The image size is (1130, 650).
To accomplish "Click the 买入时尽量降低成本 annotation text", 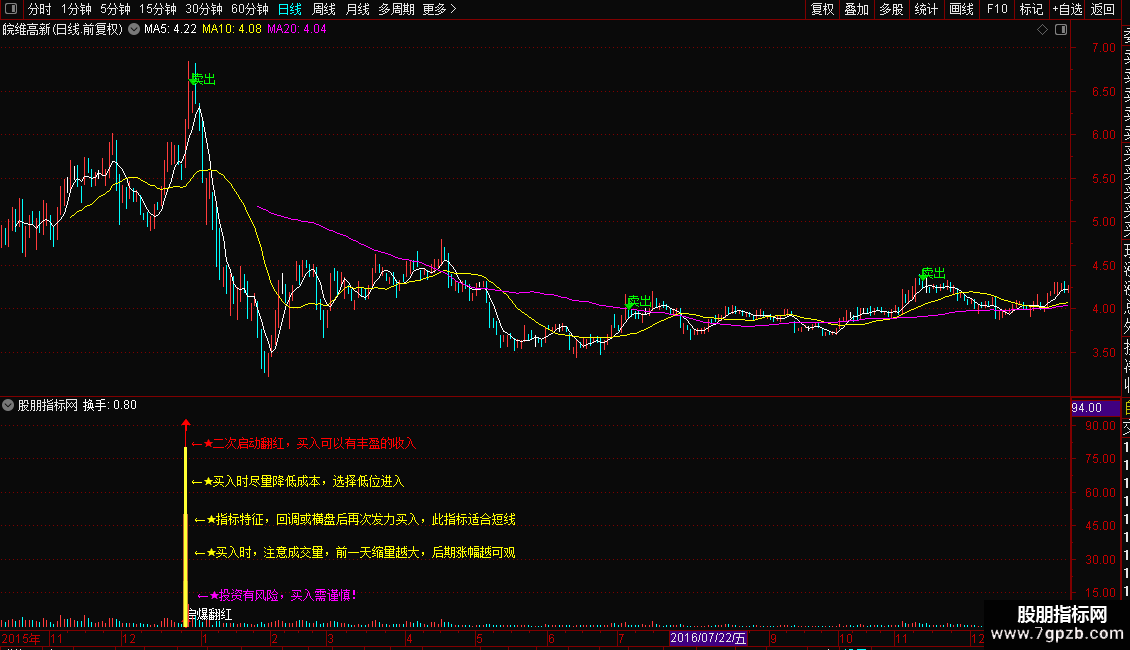I will (298, 481).
